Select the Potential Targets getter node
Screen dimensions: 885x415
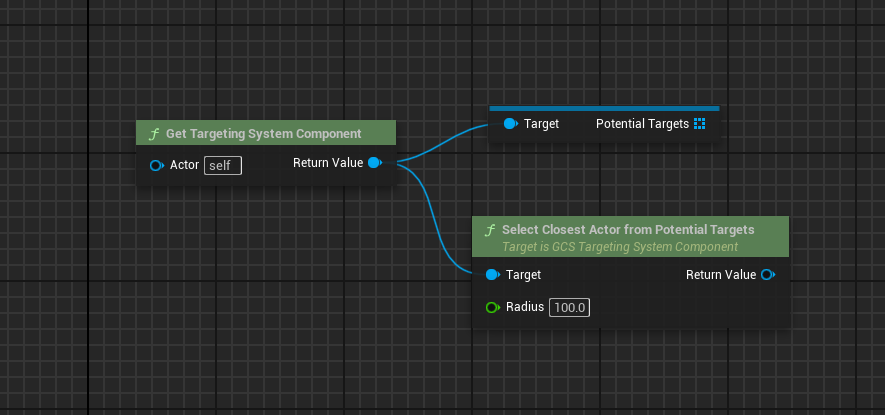(x=604, y=124)
